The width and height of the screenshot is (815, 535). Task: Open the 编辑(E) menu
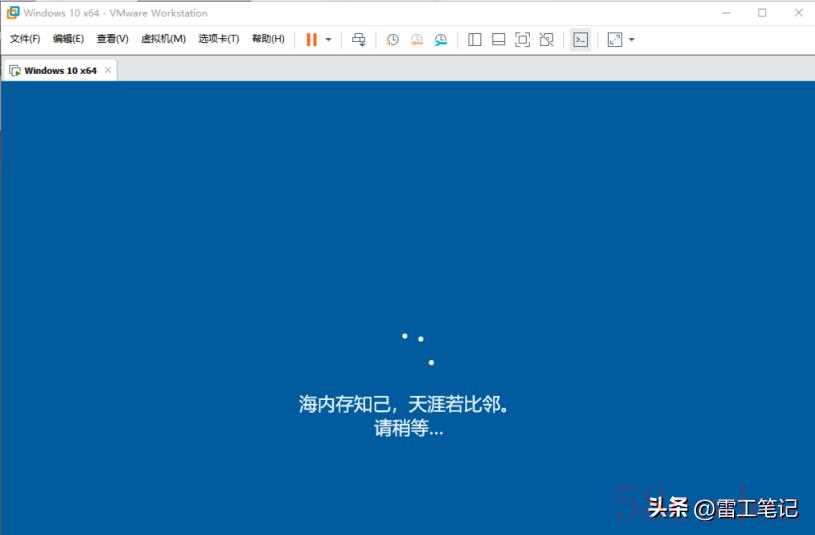(69, 39)
